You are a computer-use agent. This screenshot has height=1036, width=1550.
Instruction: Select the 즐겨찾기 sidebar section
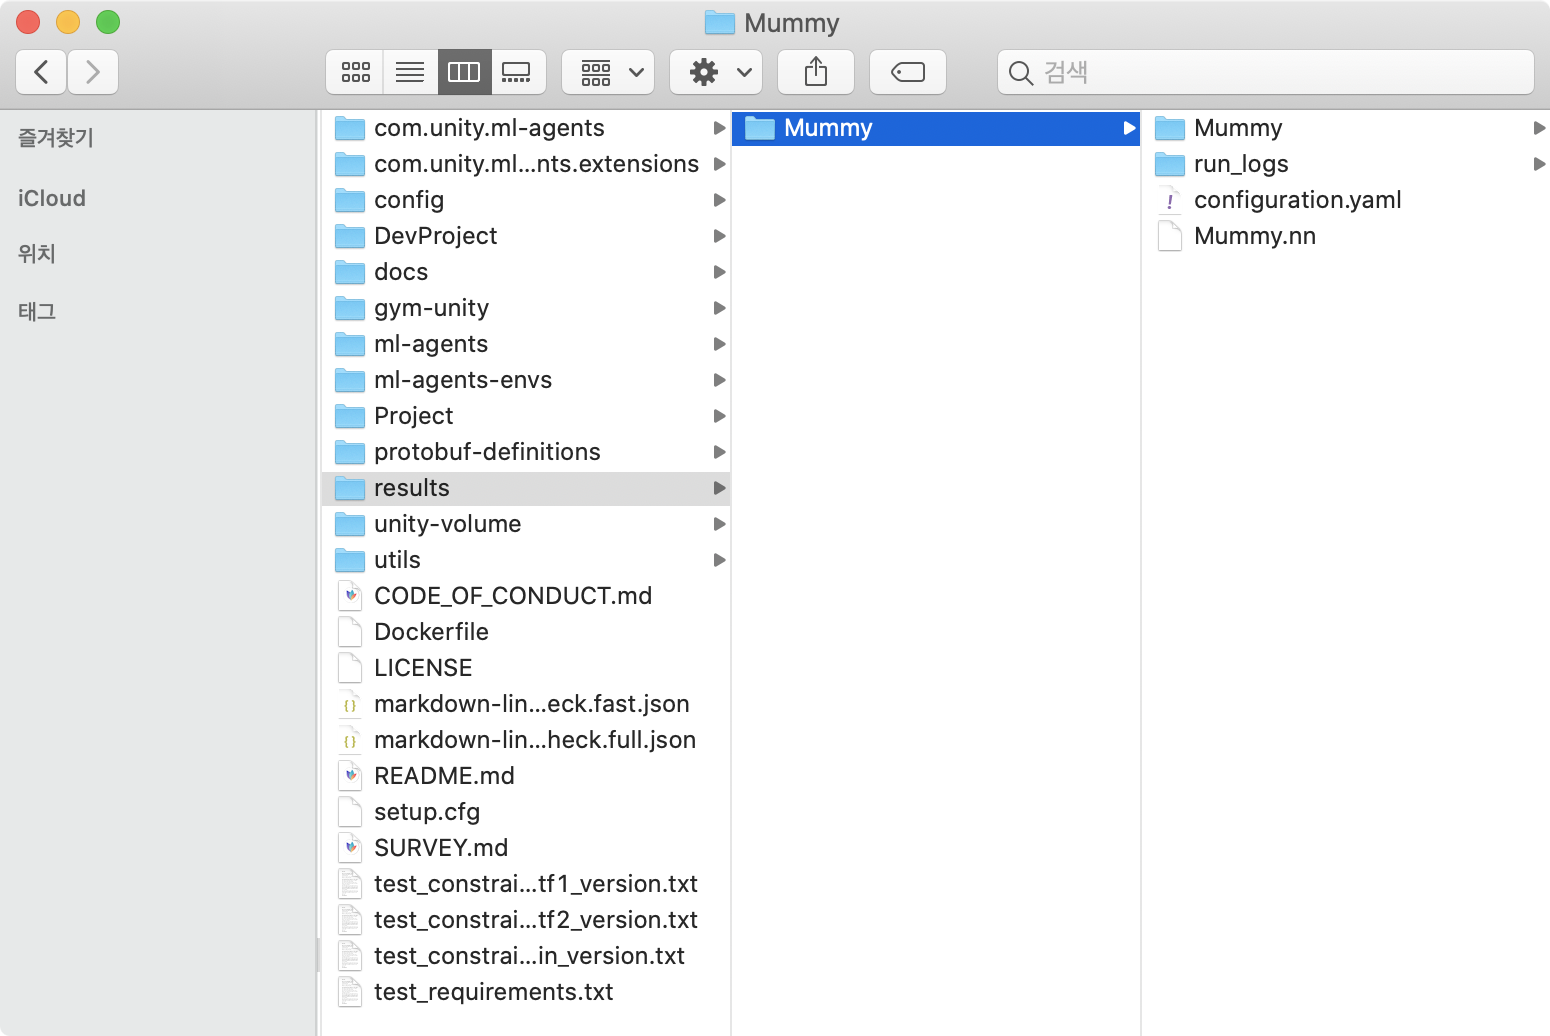coord(56,138)
